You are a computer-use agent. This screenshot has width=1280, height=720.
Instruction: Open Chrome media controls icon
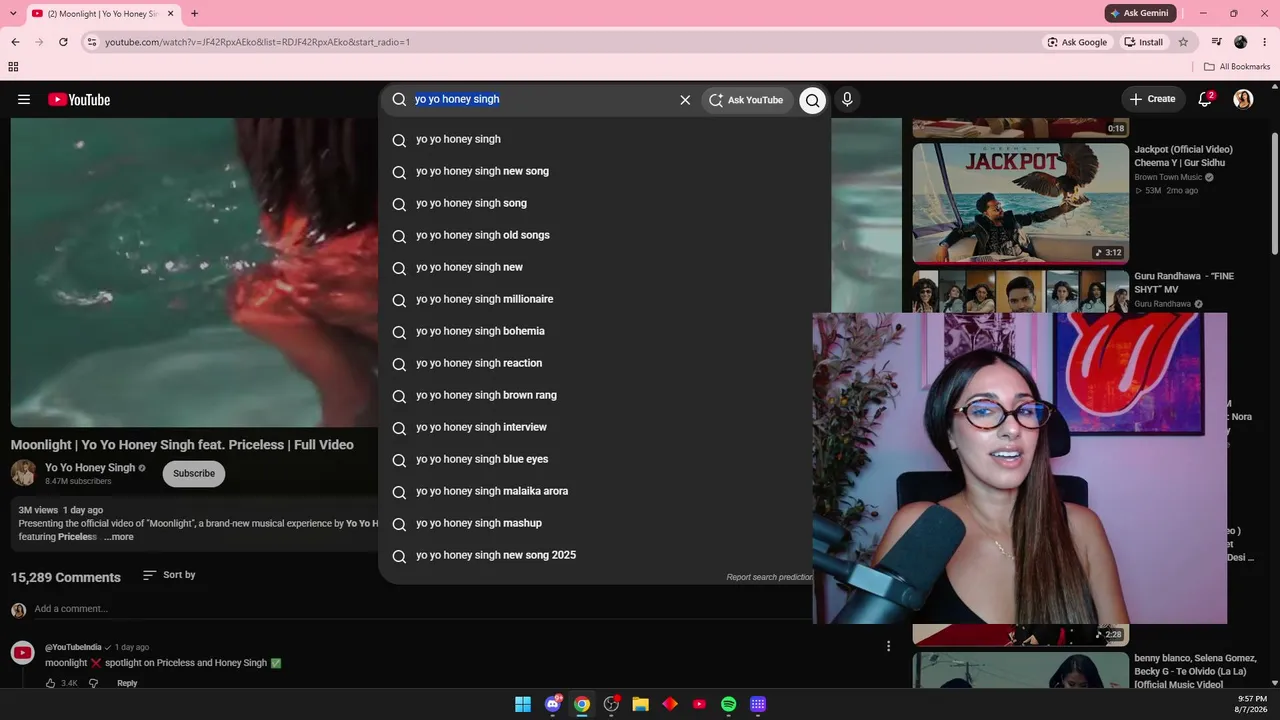point(1216,42)
